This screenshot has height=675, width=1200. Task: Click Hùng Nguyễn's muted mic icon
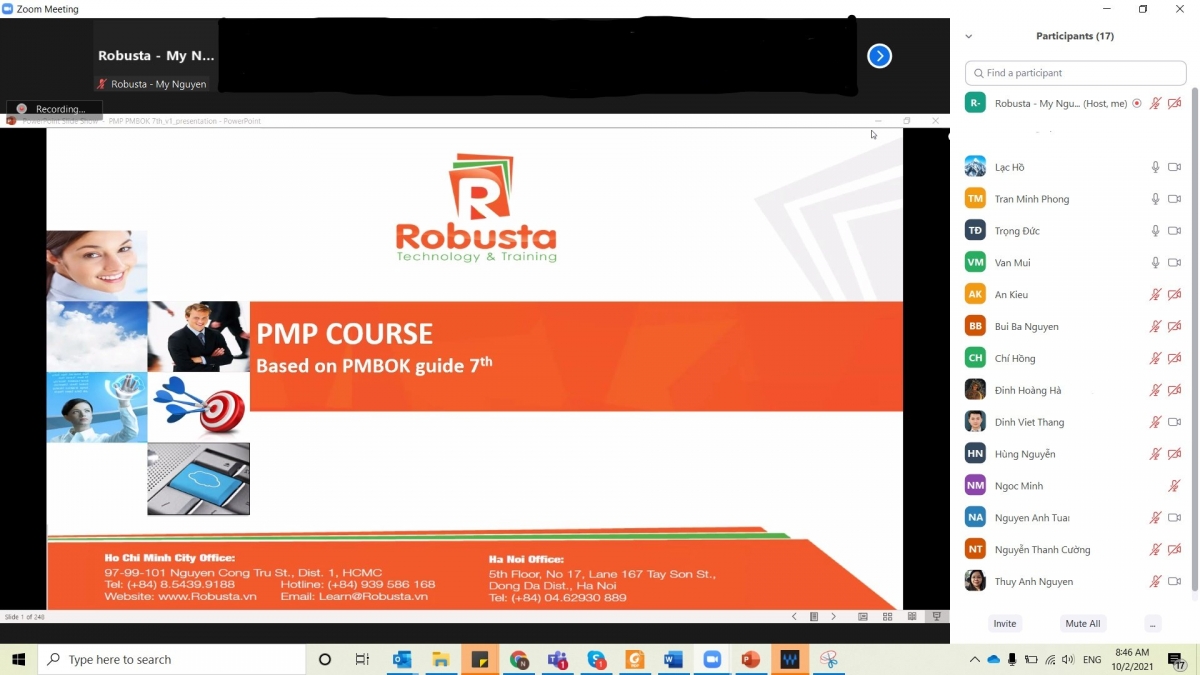coord(1155,454)
